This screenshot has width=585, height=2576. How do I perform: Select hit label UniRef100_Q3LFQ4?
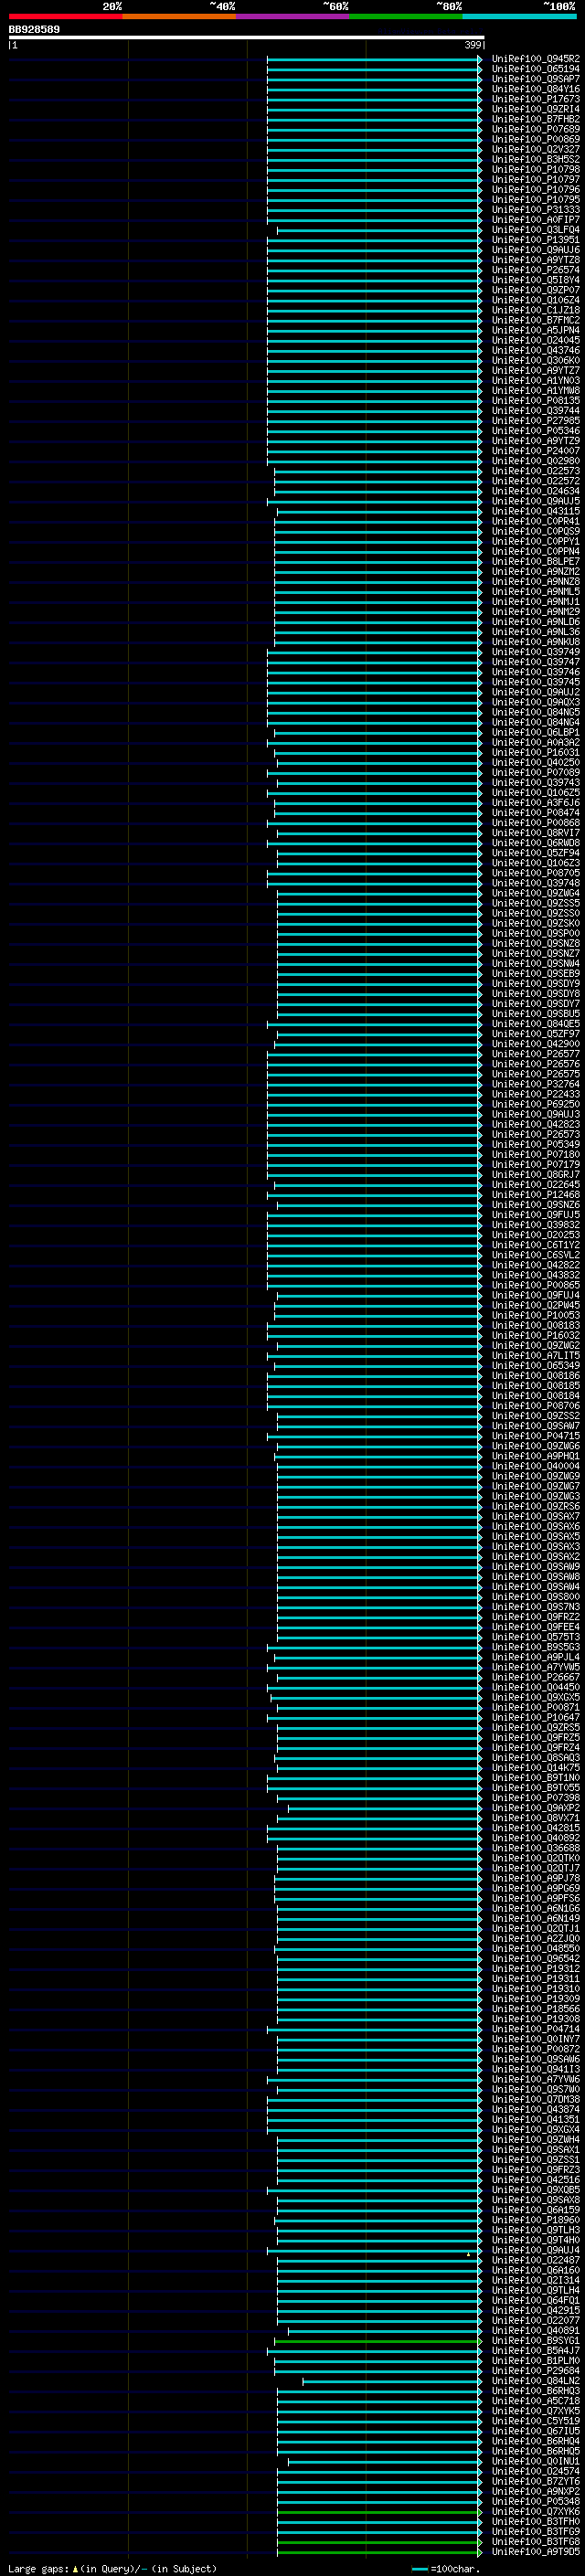535,230
